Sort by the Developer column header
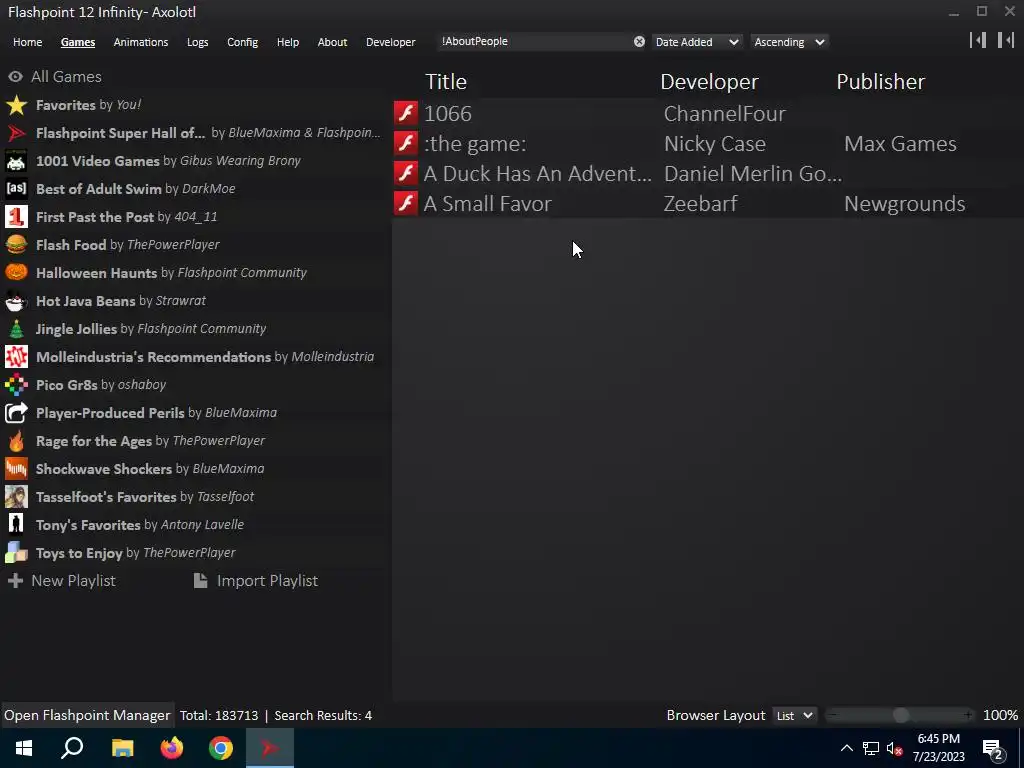This screenshot has height=768, width=1024. (709, 82)
